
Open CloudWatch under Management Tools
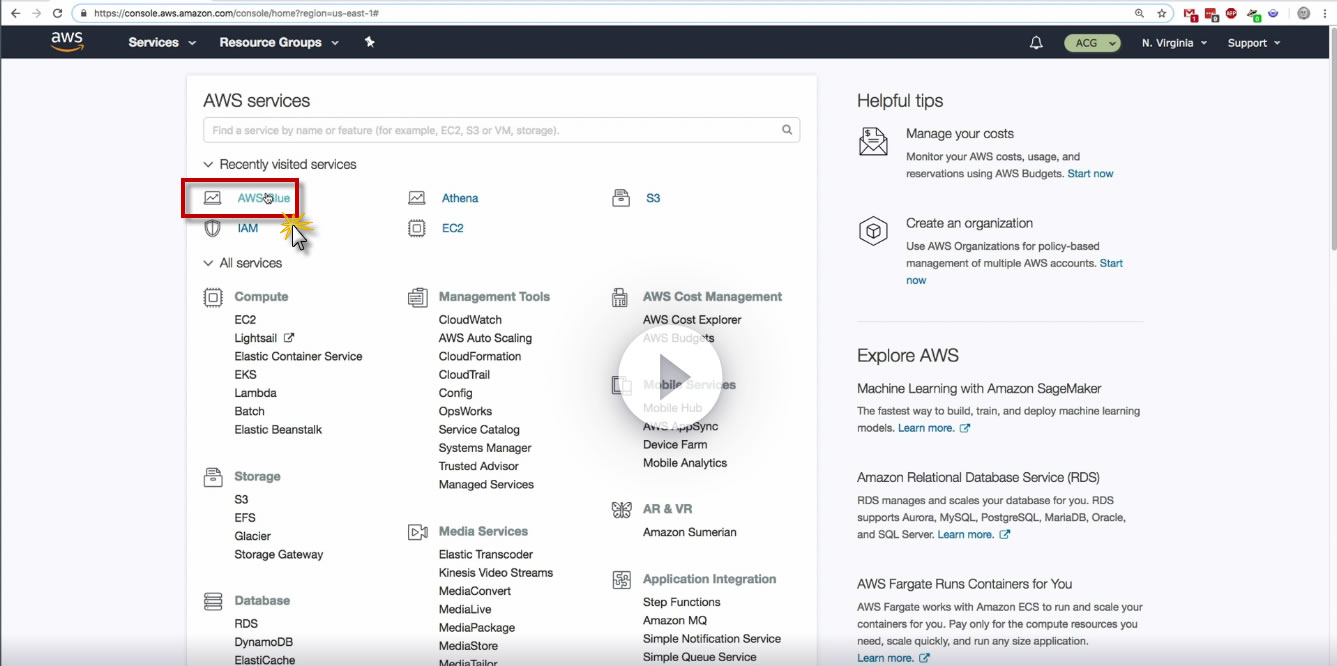point(470,320)
